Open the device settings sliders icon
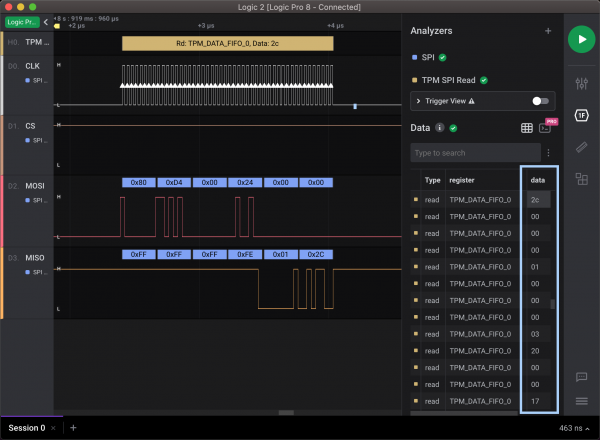 pos(581,83)
